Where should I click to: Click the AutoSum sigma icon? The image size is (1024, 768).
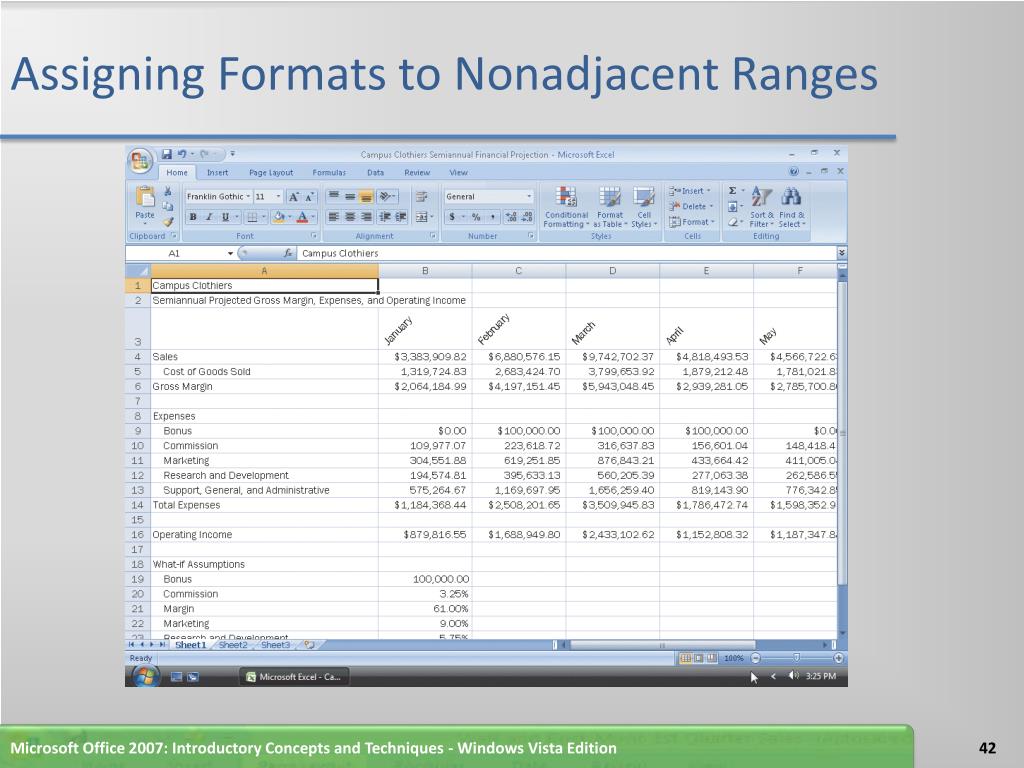coord(733,191)
